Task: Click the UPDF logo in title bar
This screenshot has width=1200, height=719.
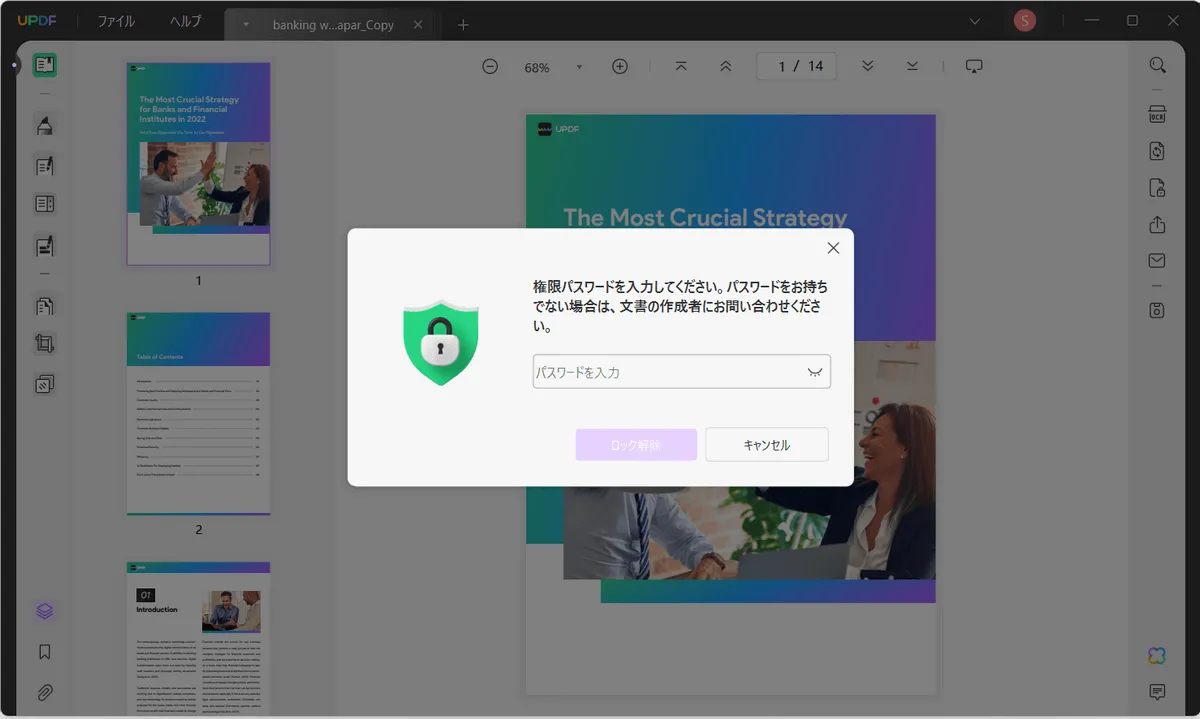Action: point(35,22)
